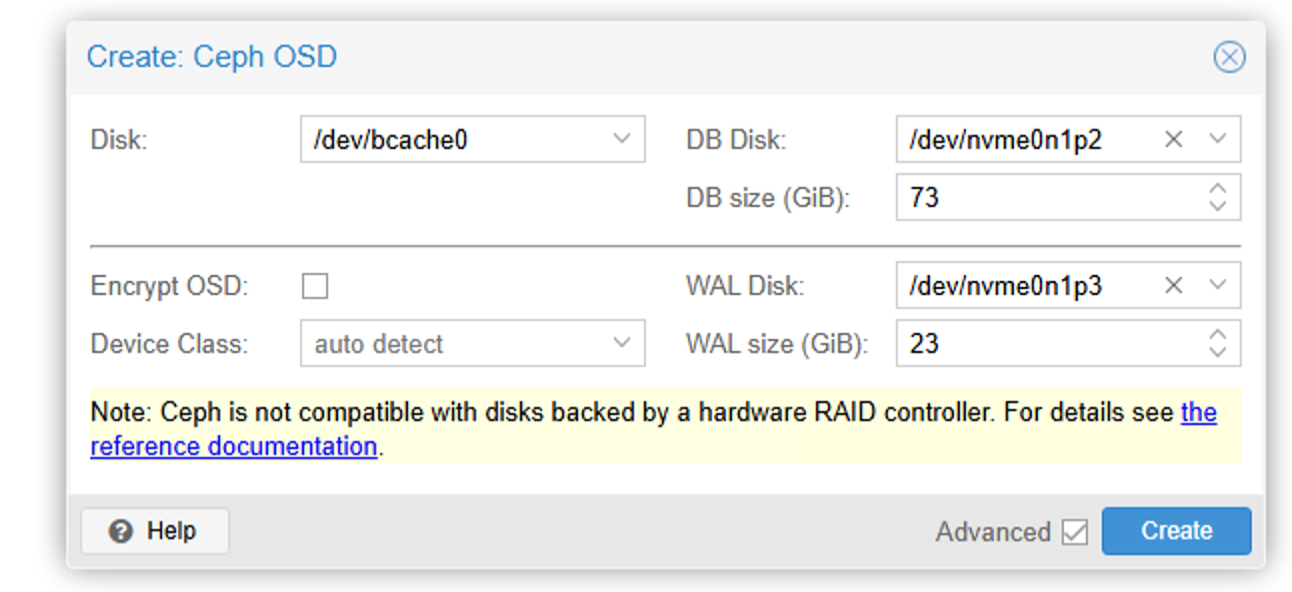
Task: Clear the DB Disk selection
Action: (x=1174, y=140)
